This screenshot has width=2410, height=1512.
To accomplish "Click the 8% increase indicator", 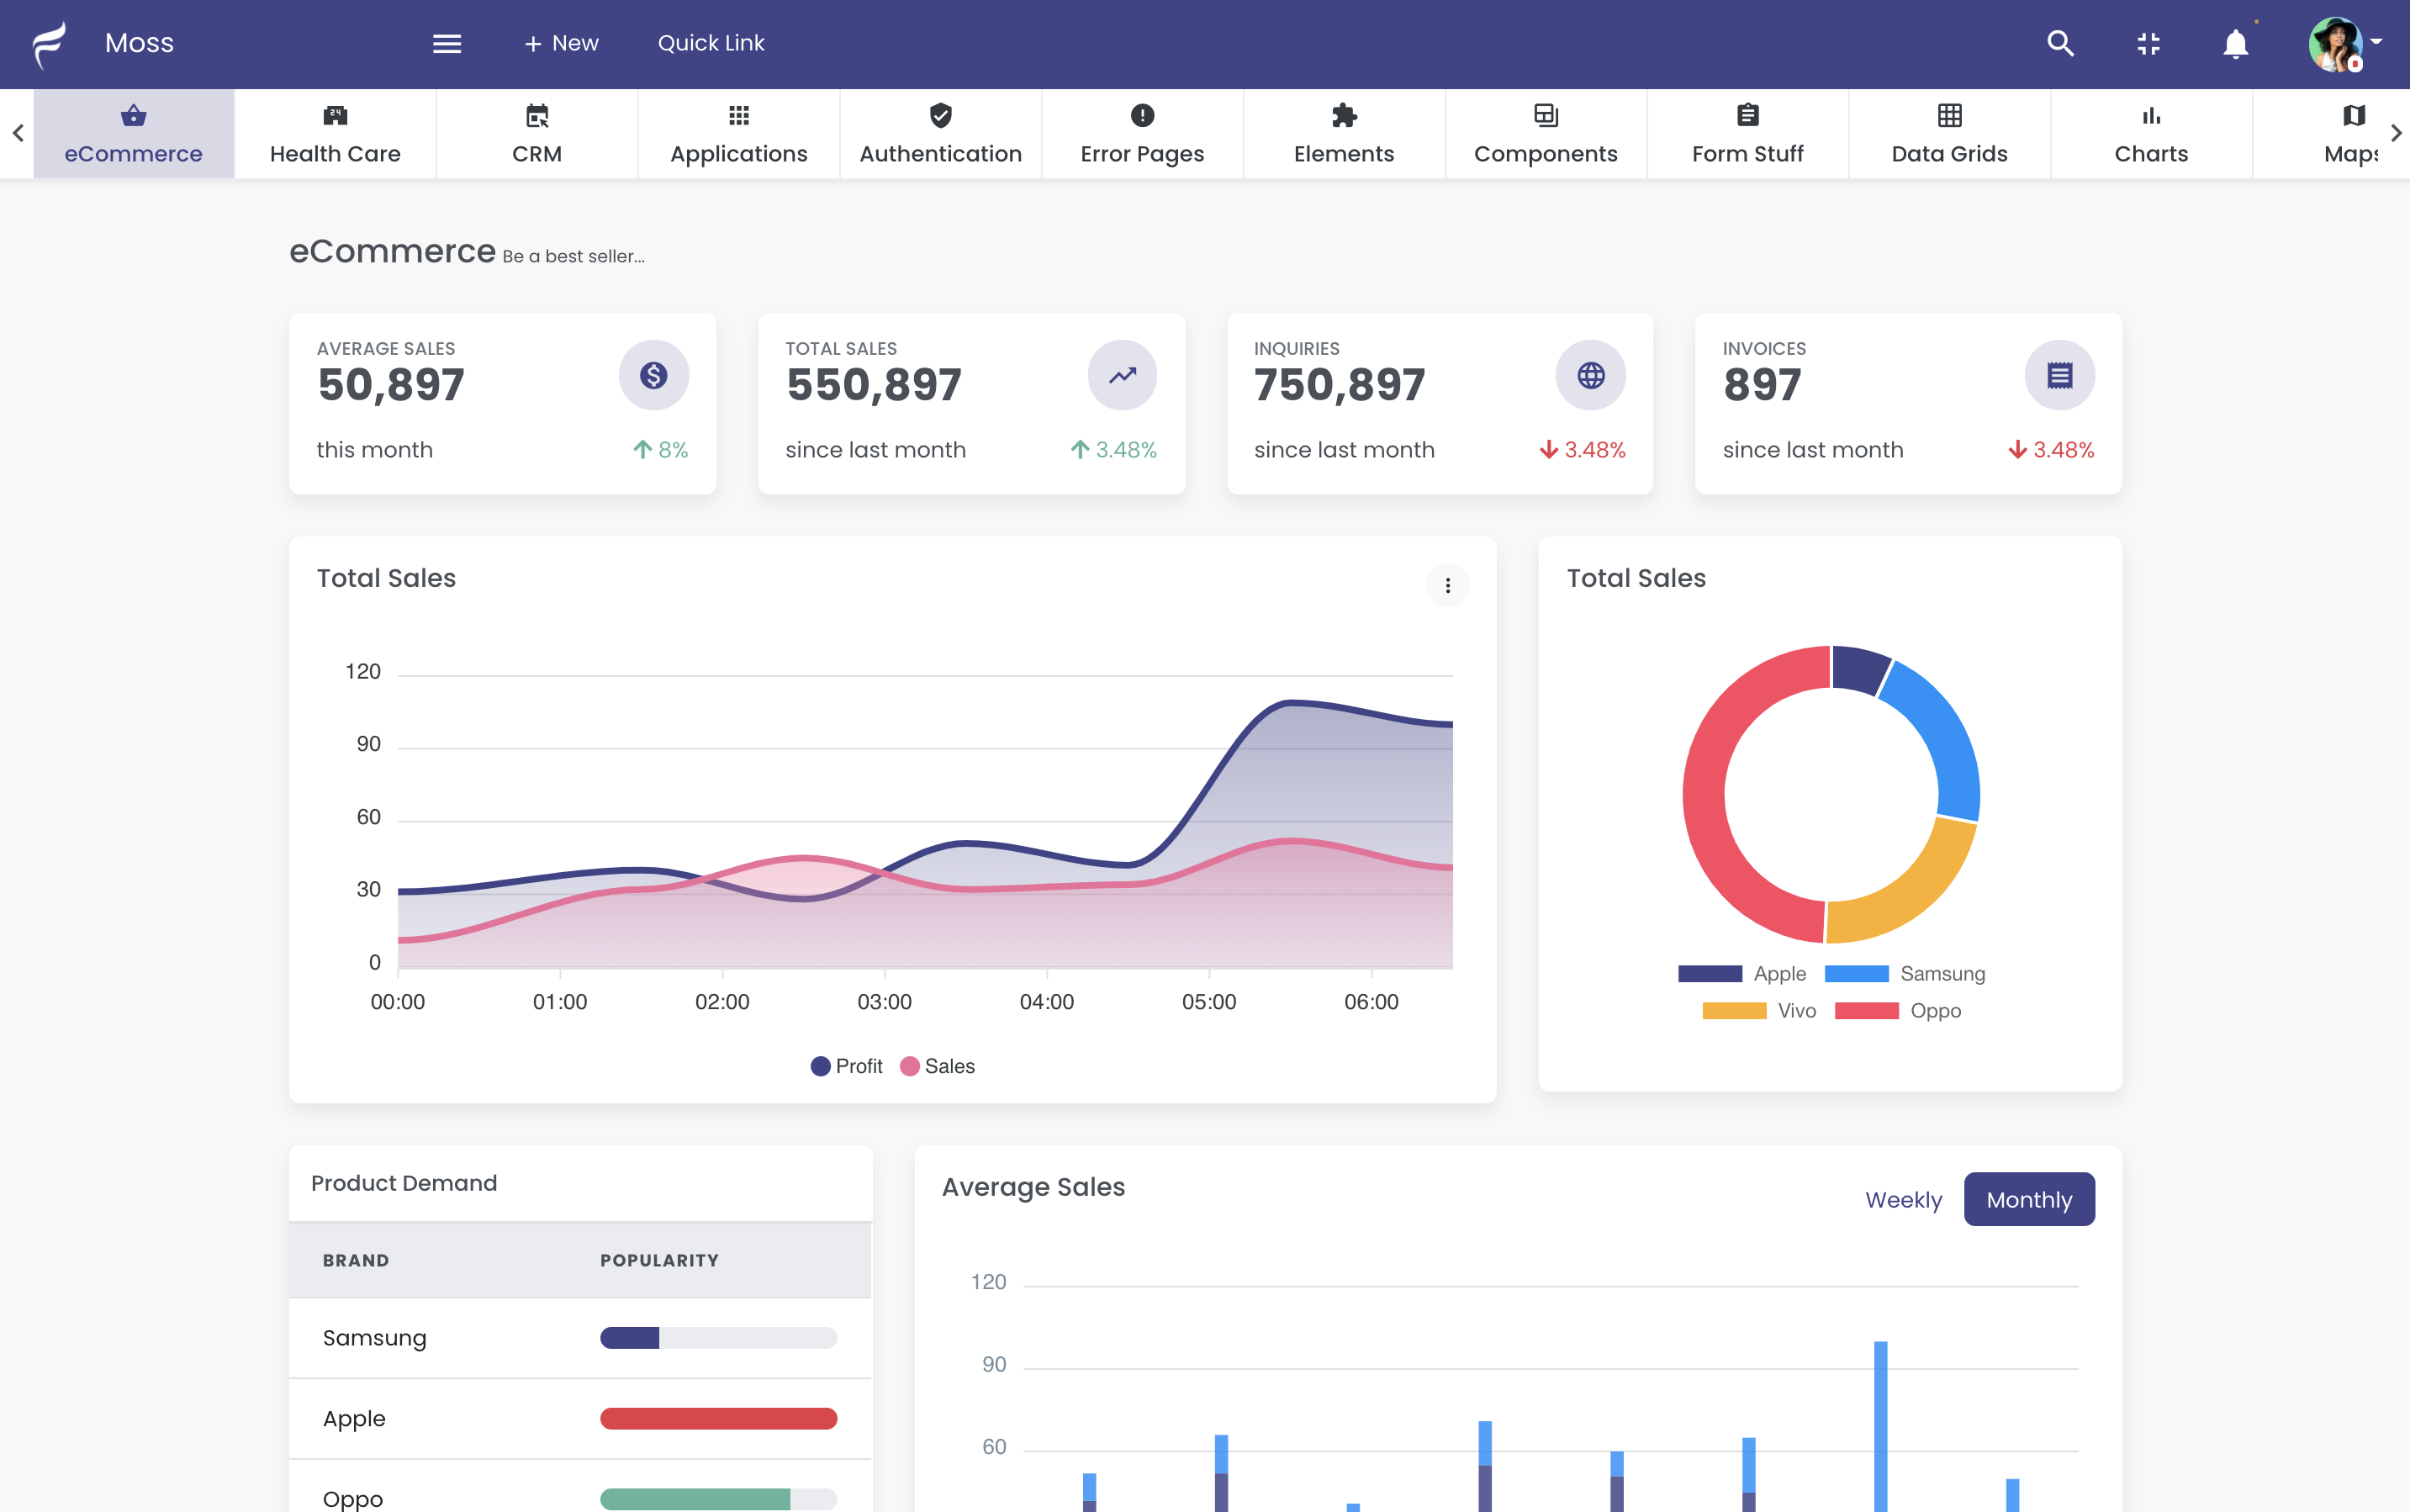I will (x=661, y=450).
